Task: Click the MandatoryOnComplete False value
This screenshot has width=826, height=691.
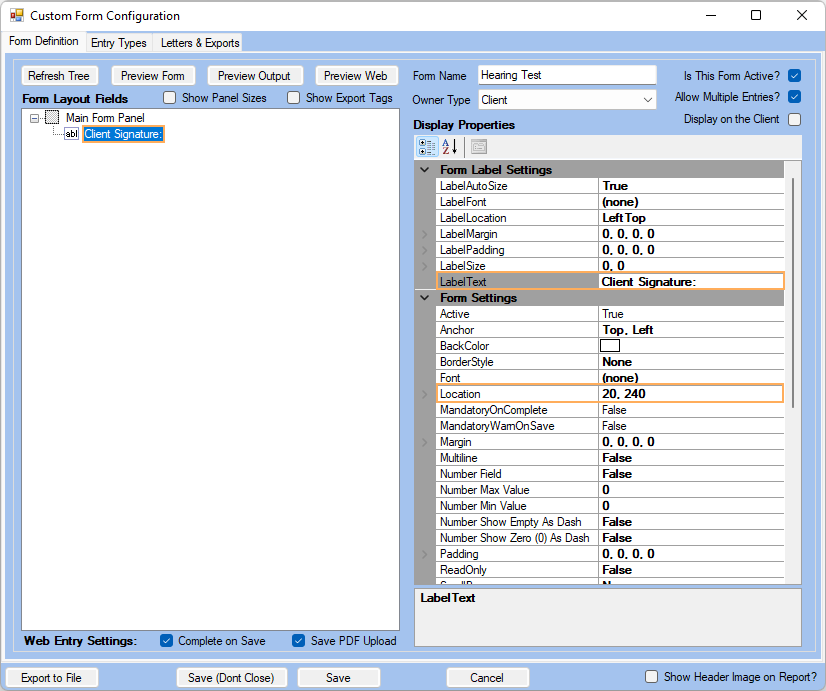Action: (614, 410)
